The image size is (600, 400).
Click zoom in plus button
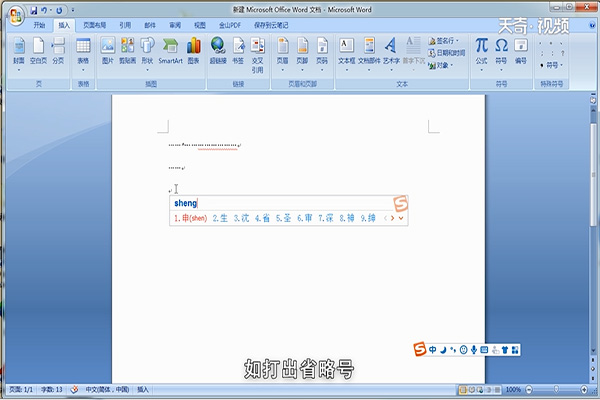click(584, 390)
